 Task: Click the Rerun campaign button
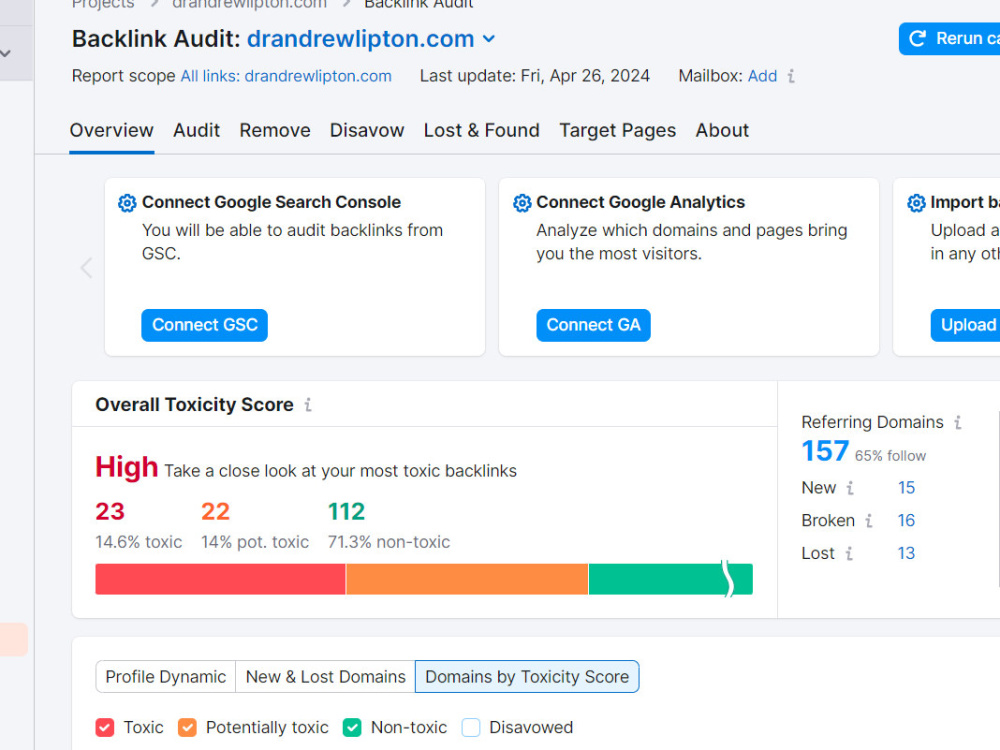950,39
